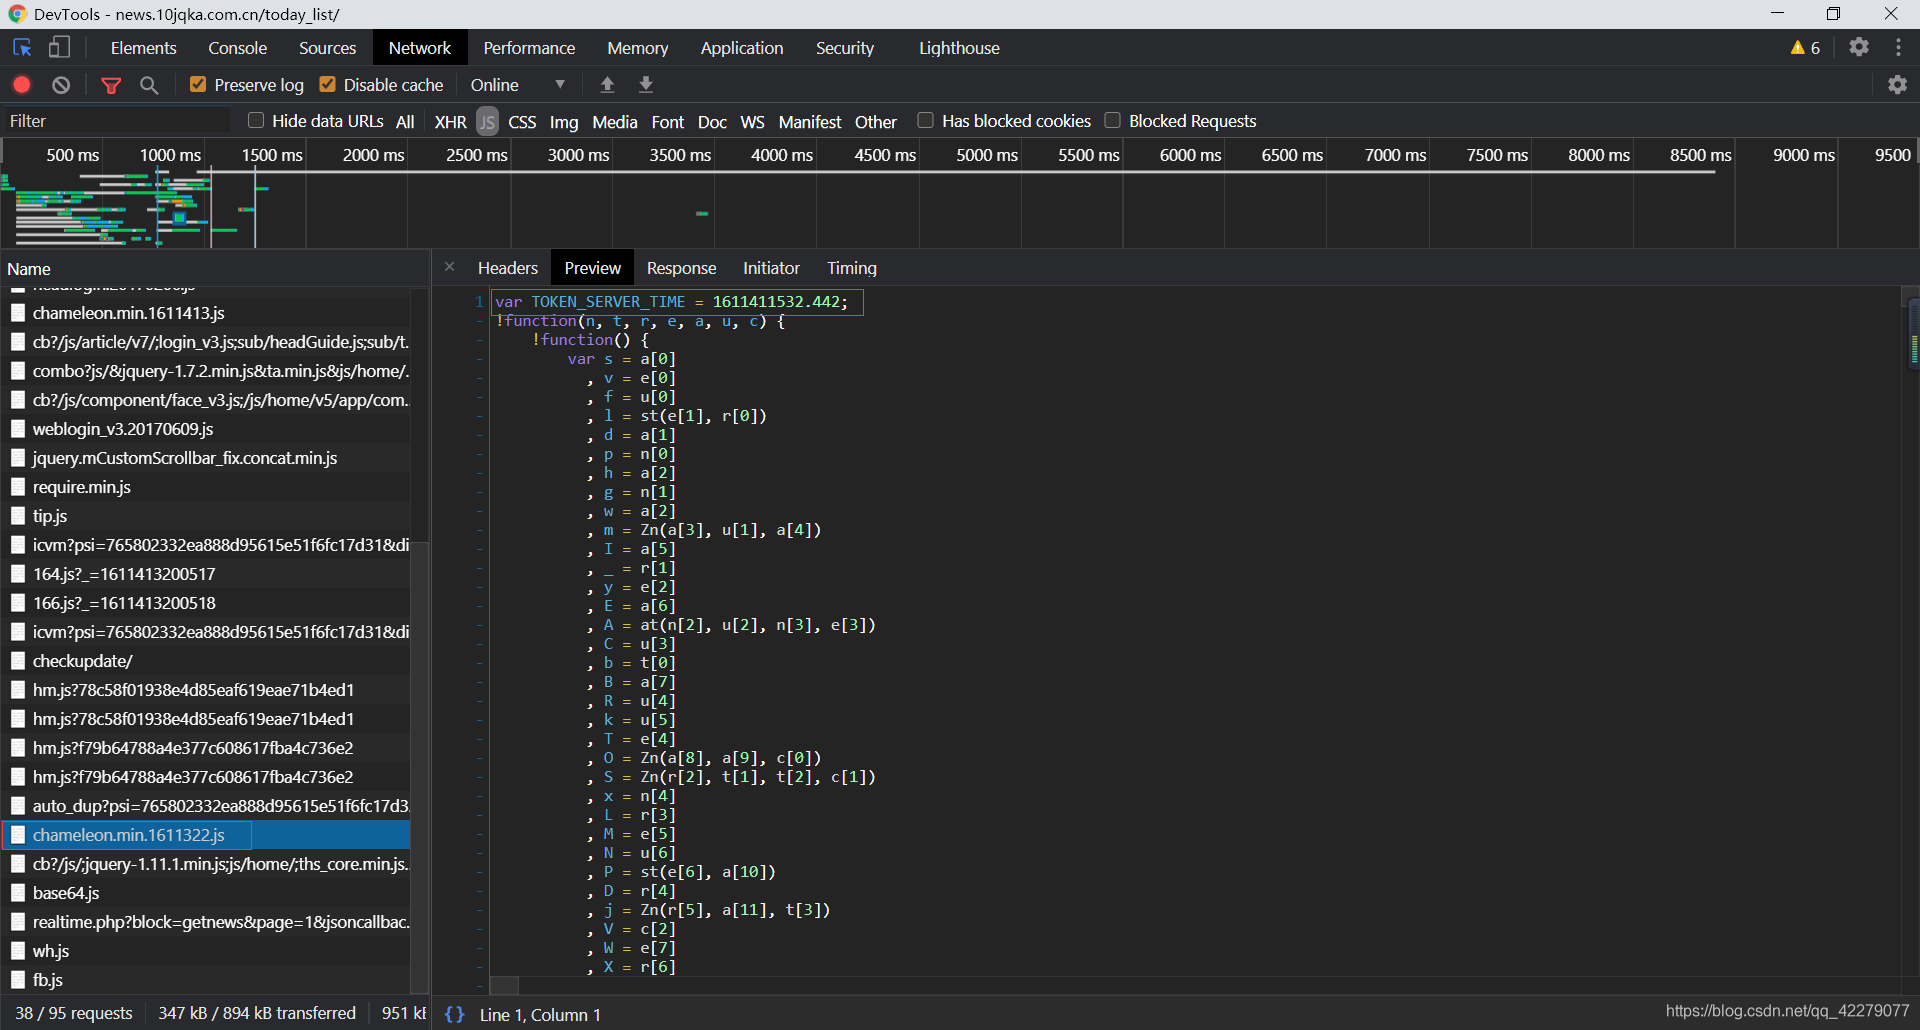The width and height of the screenshot is (1920, 1030).
Task: Select realtime.php?block=getnews request
Action: 205,922
